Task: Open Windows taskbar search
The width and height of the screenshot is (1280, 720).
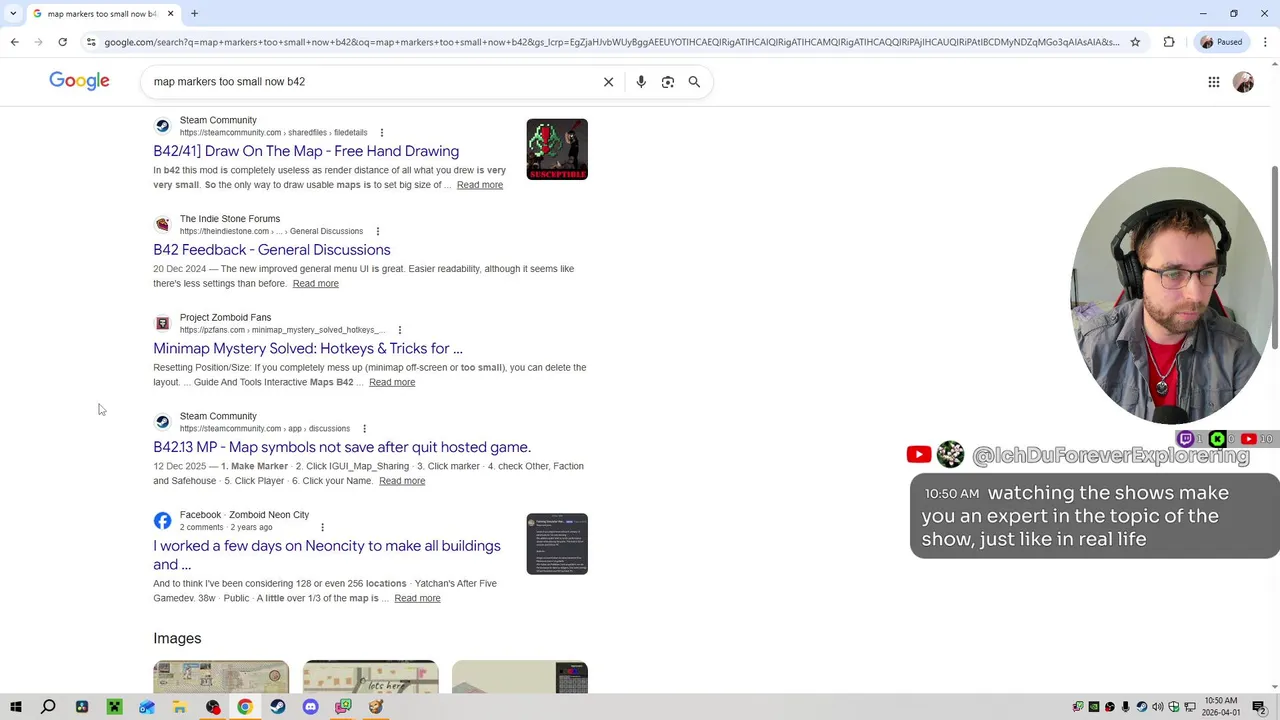Action: pyautogui.click(x=48, y=707)
